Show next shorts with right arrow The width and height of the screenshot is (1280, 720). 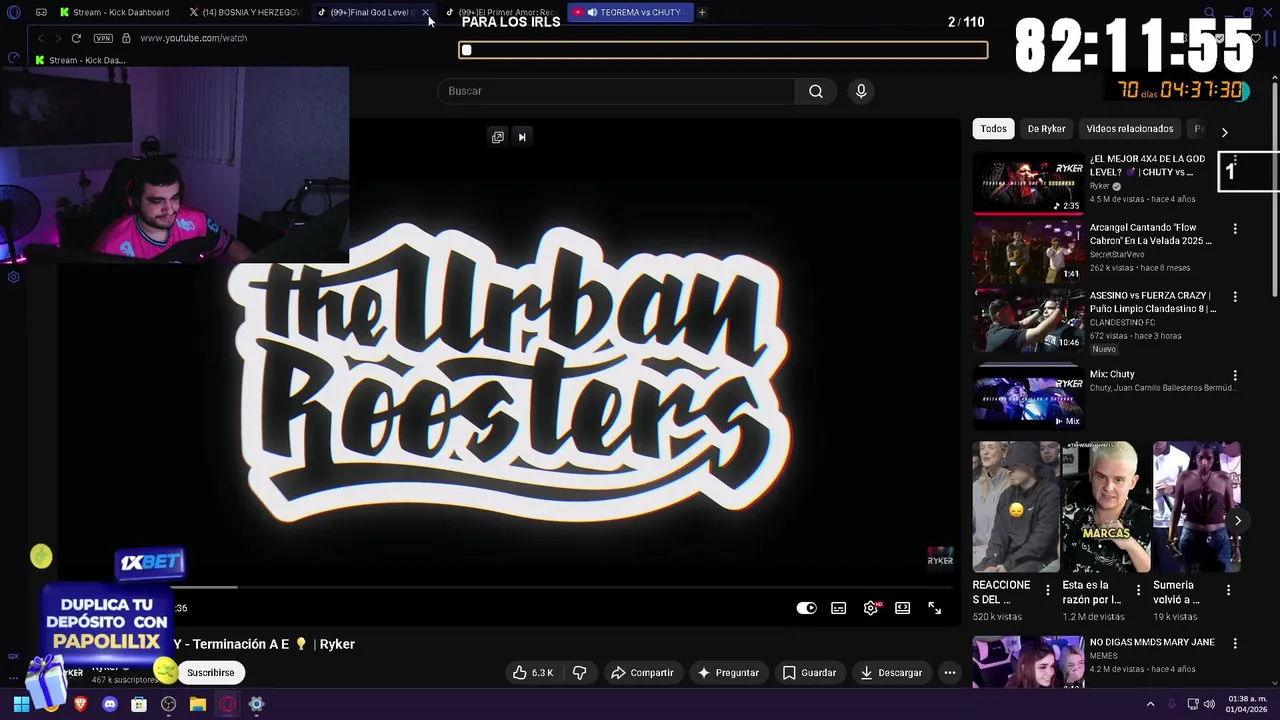(x=1238, y=521)
